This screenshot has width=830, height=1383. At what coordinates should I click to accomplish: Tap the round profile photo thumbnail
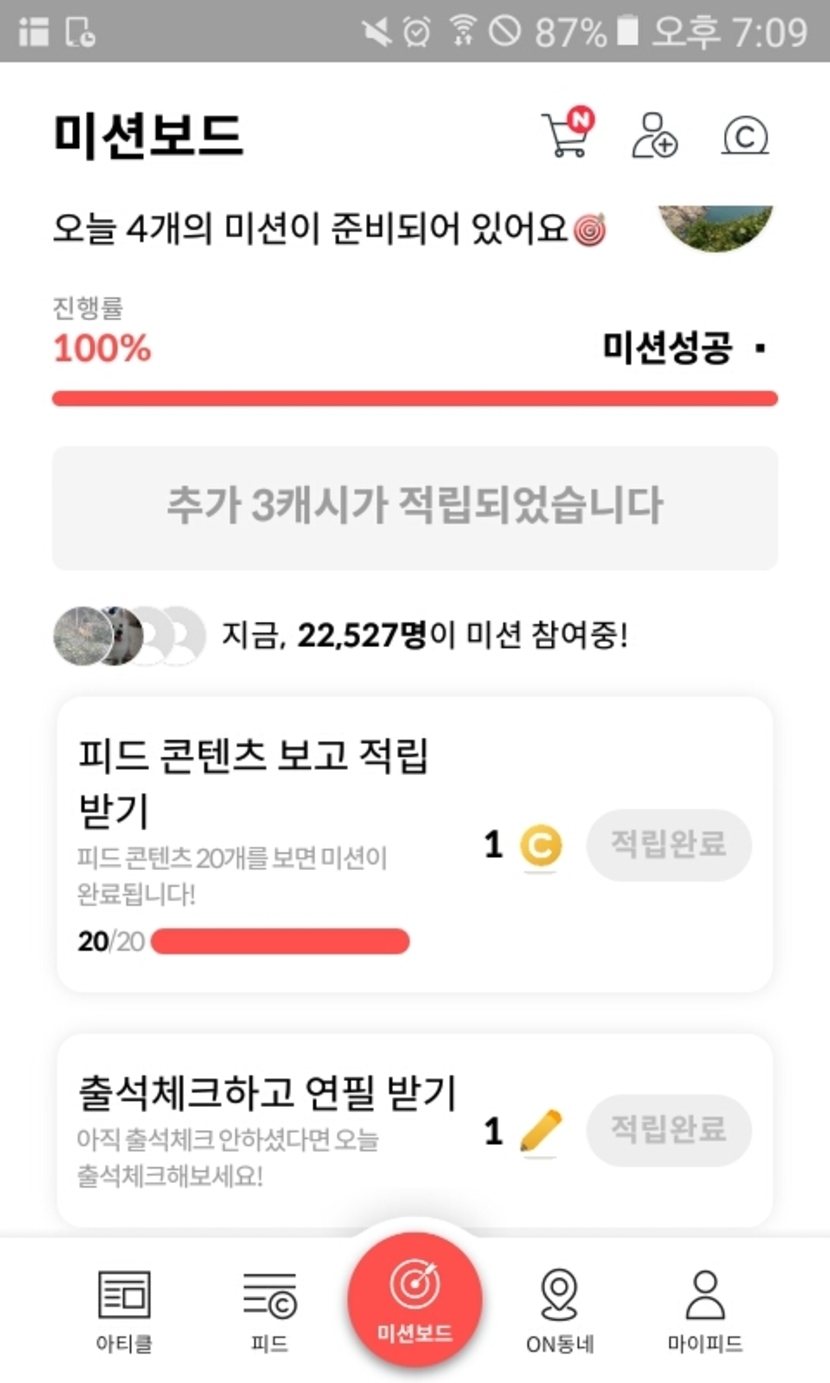tap(716, 227)
